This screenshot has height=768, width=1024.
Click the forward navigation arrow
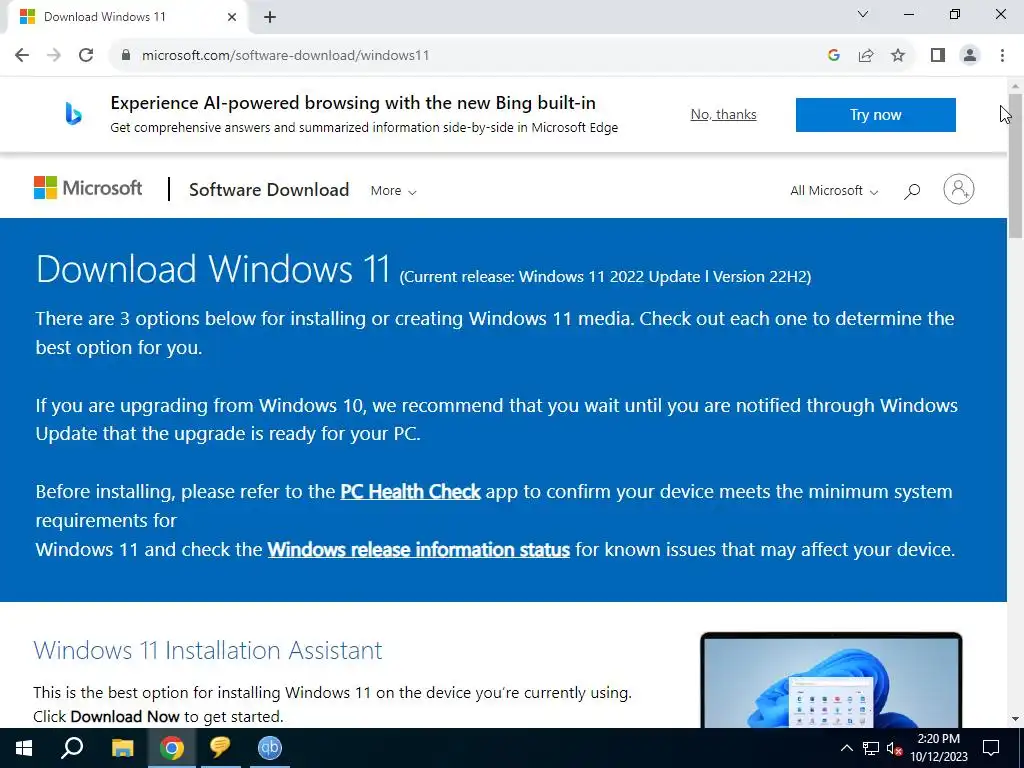point(54,55)
